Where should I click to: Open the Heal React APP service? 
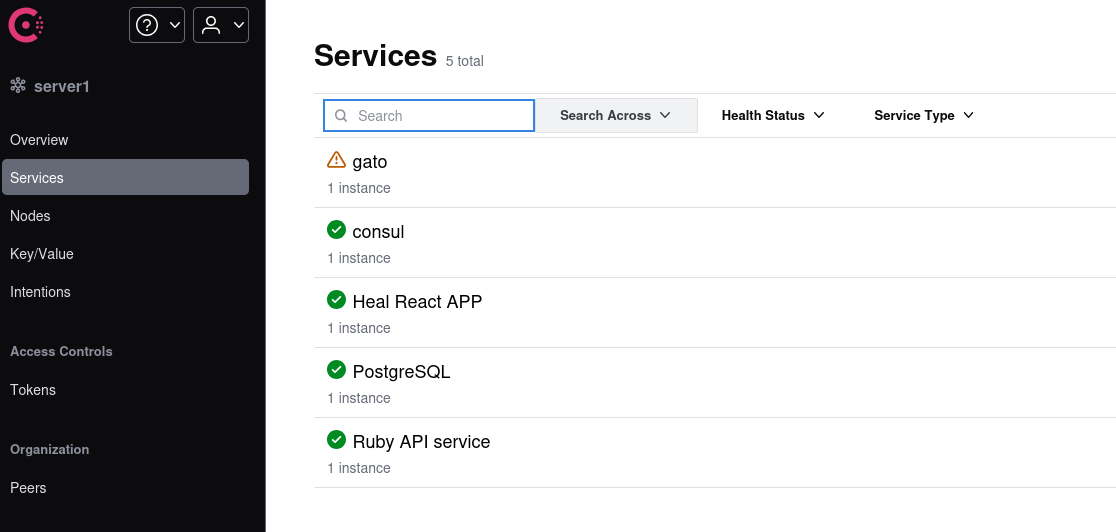pyautogui.click(x=417, y=302)
